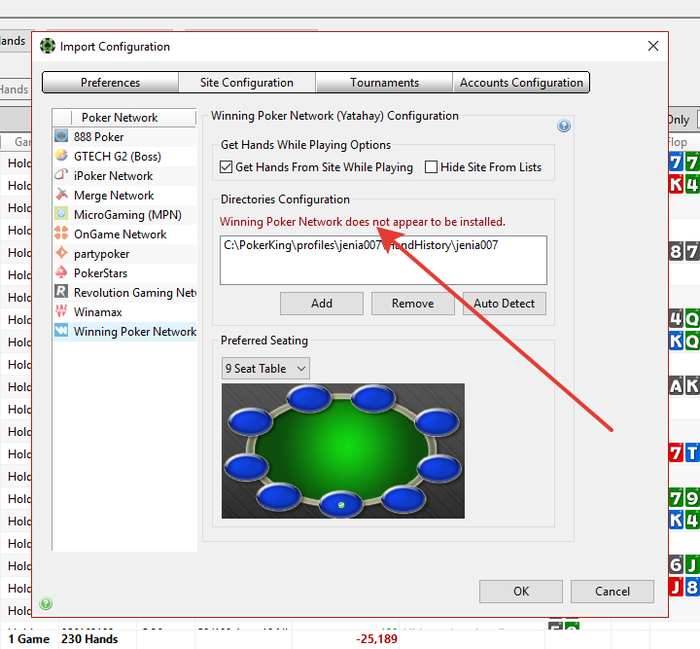
Task: Select the Merge Network row text
Action: point(114,195)
